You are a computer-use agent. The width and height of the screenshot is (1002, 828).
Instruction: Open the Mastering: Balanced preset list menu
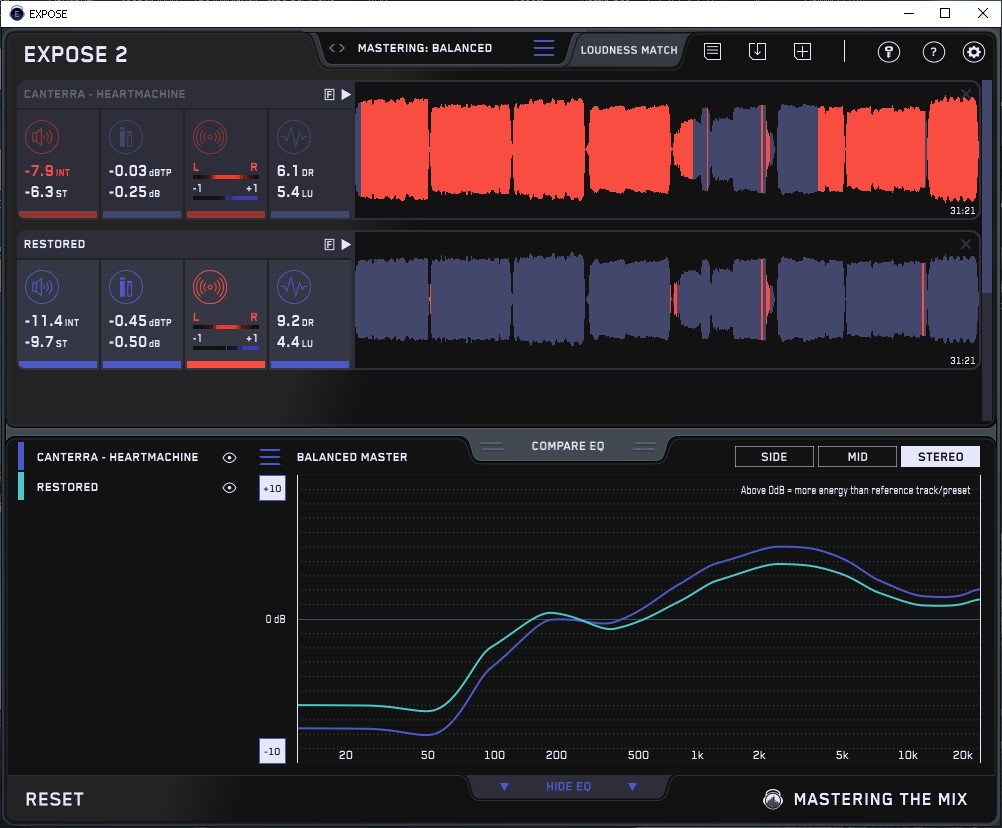pos(543,48)
